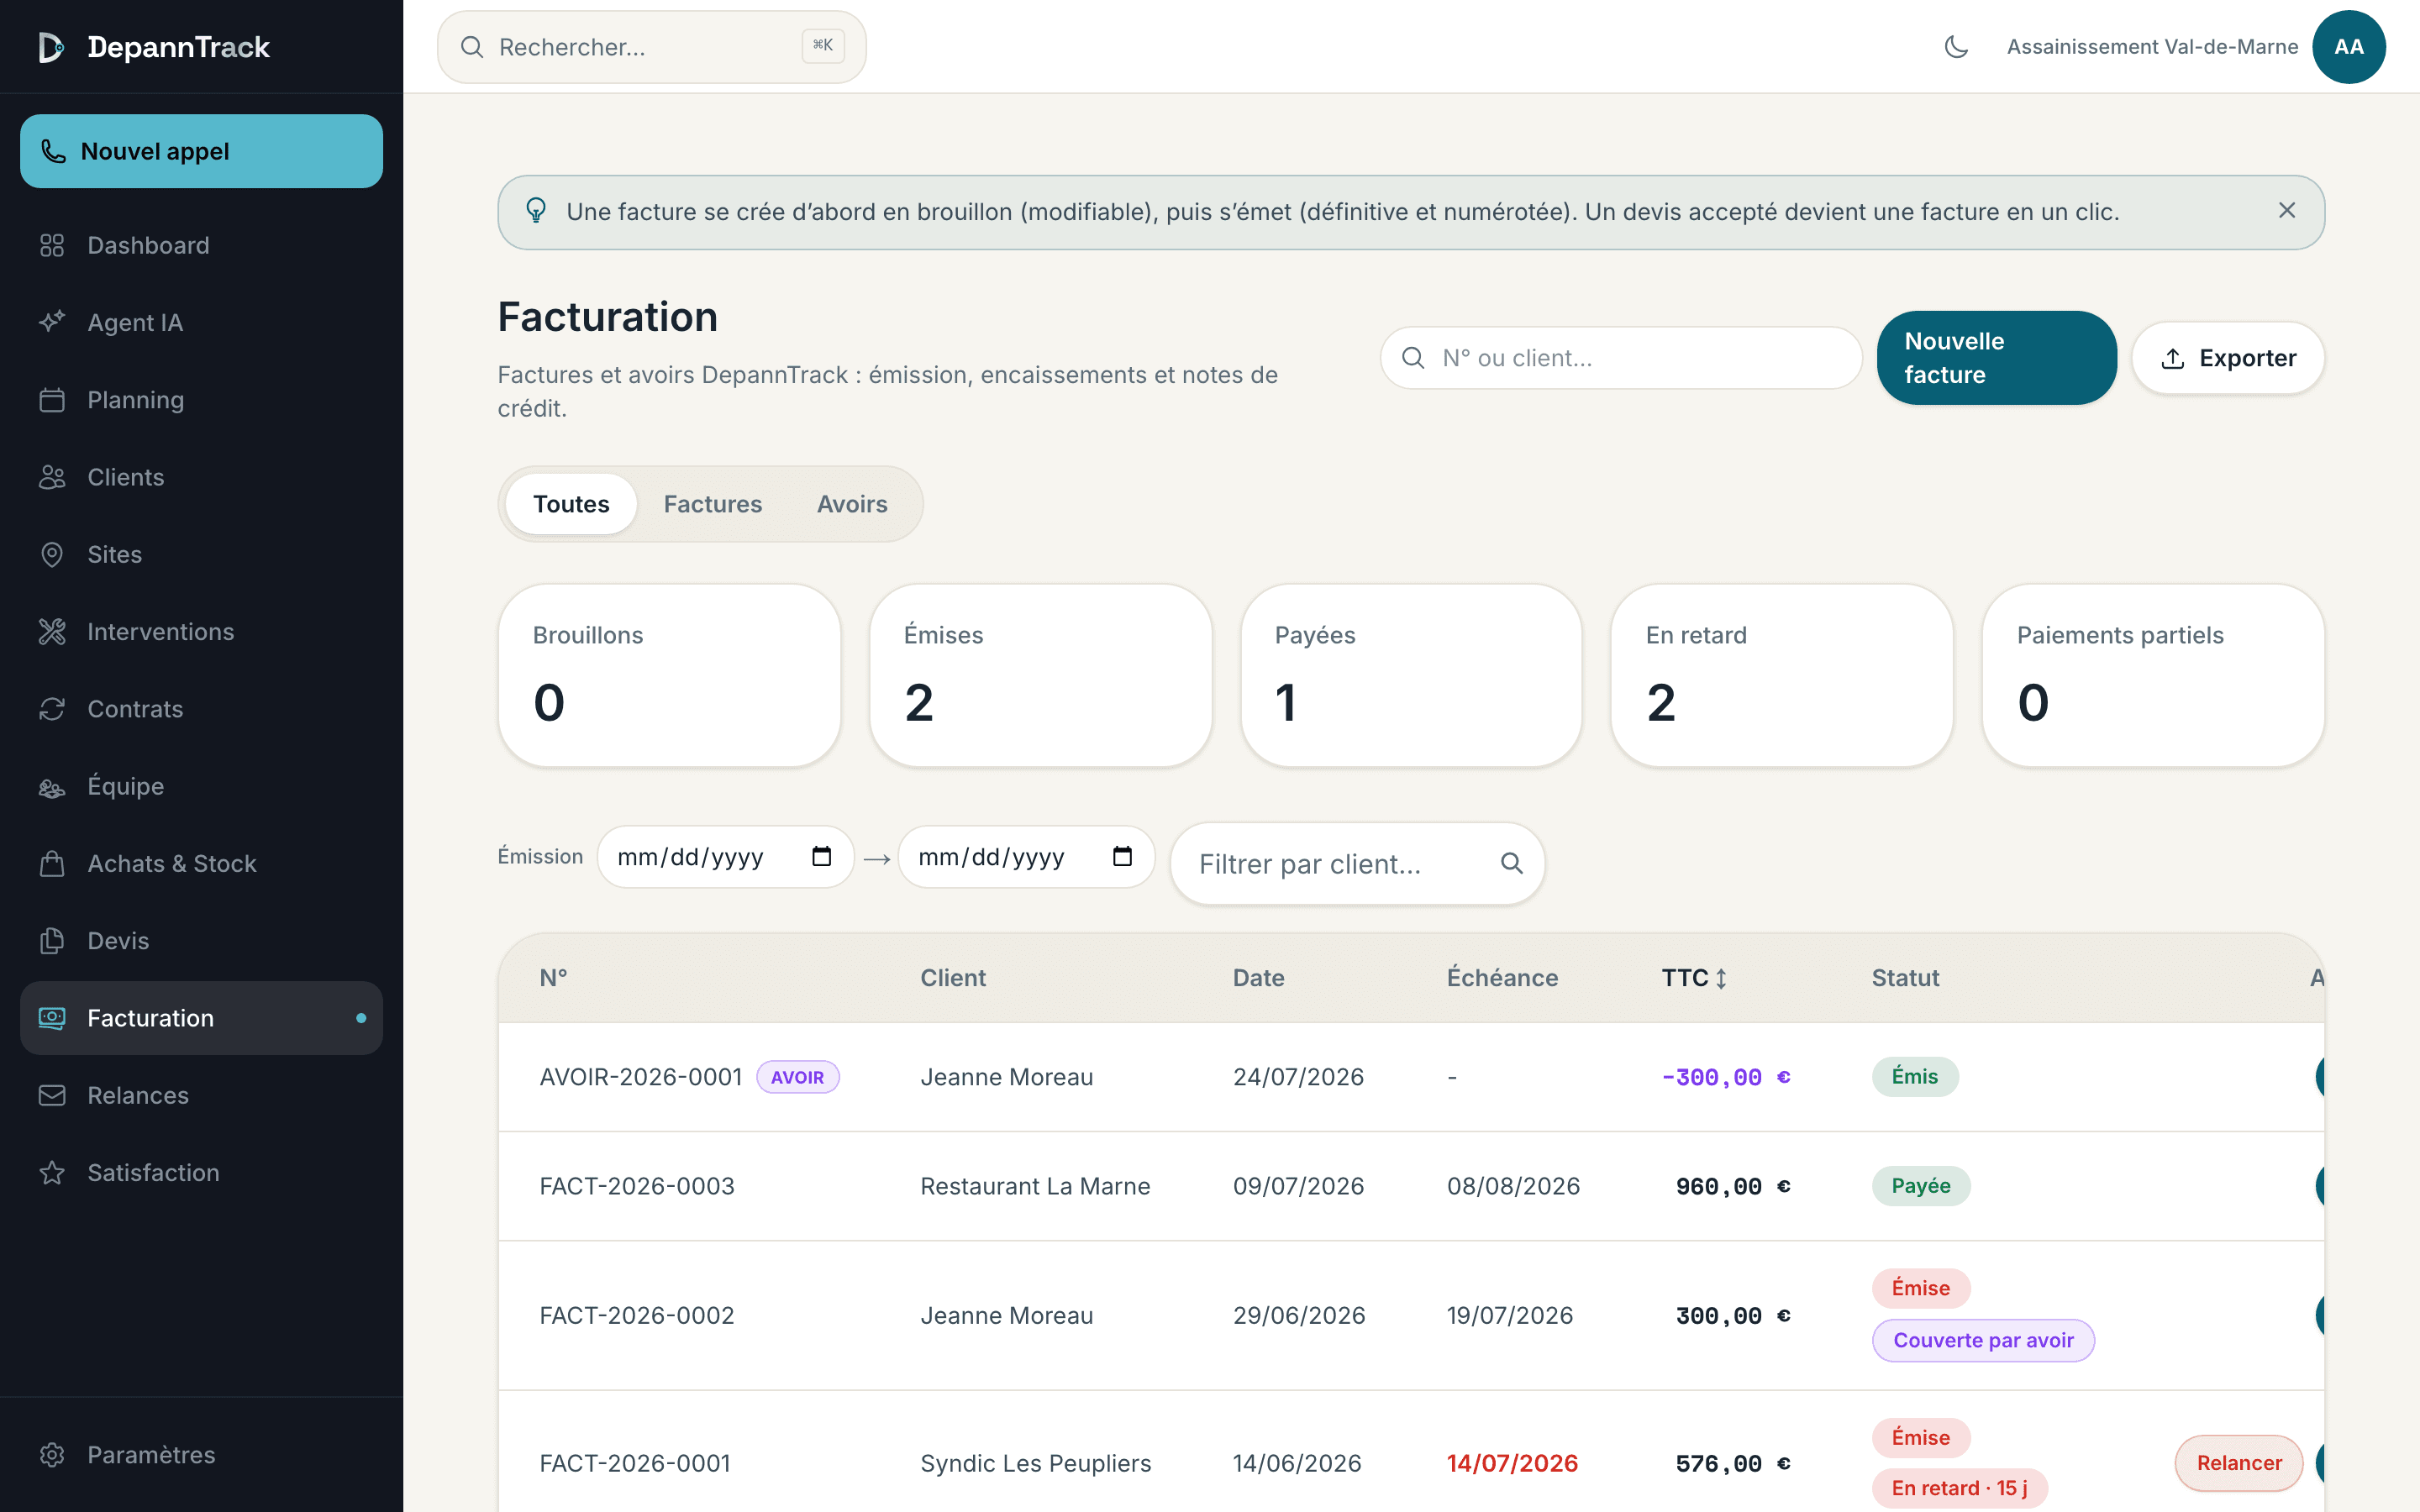This screenshot has height=1512, width=2420.
Task: Click the Exporter button
Action: pyautogui.click(x=2228, y=358)
